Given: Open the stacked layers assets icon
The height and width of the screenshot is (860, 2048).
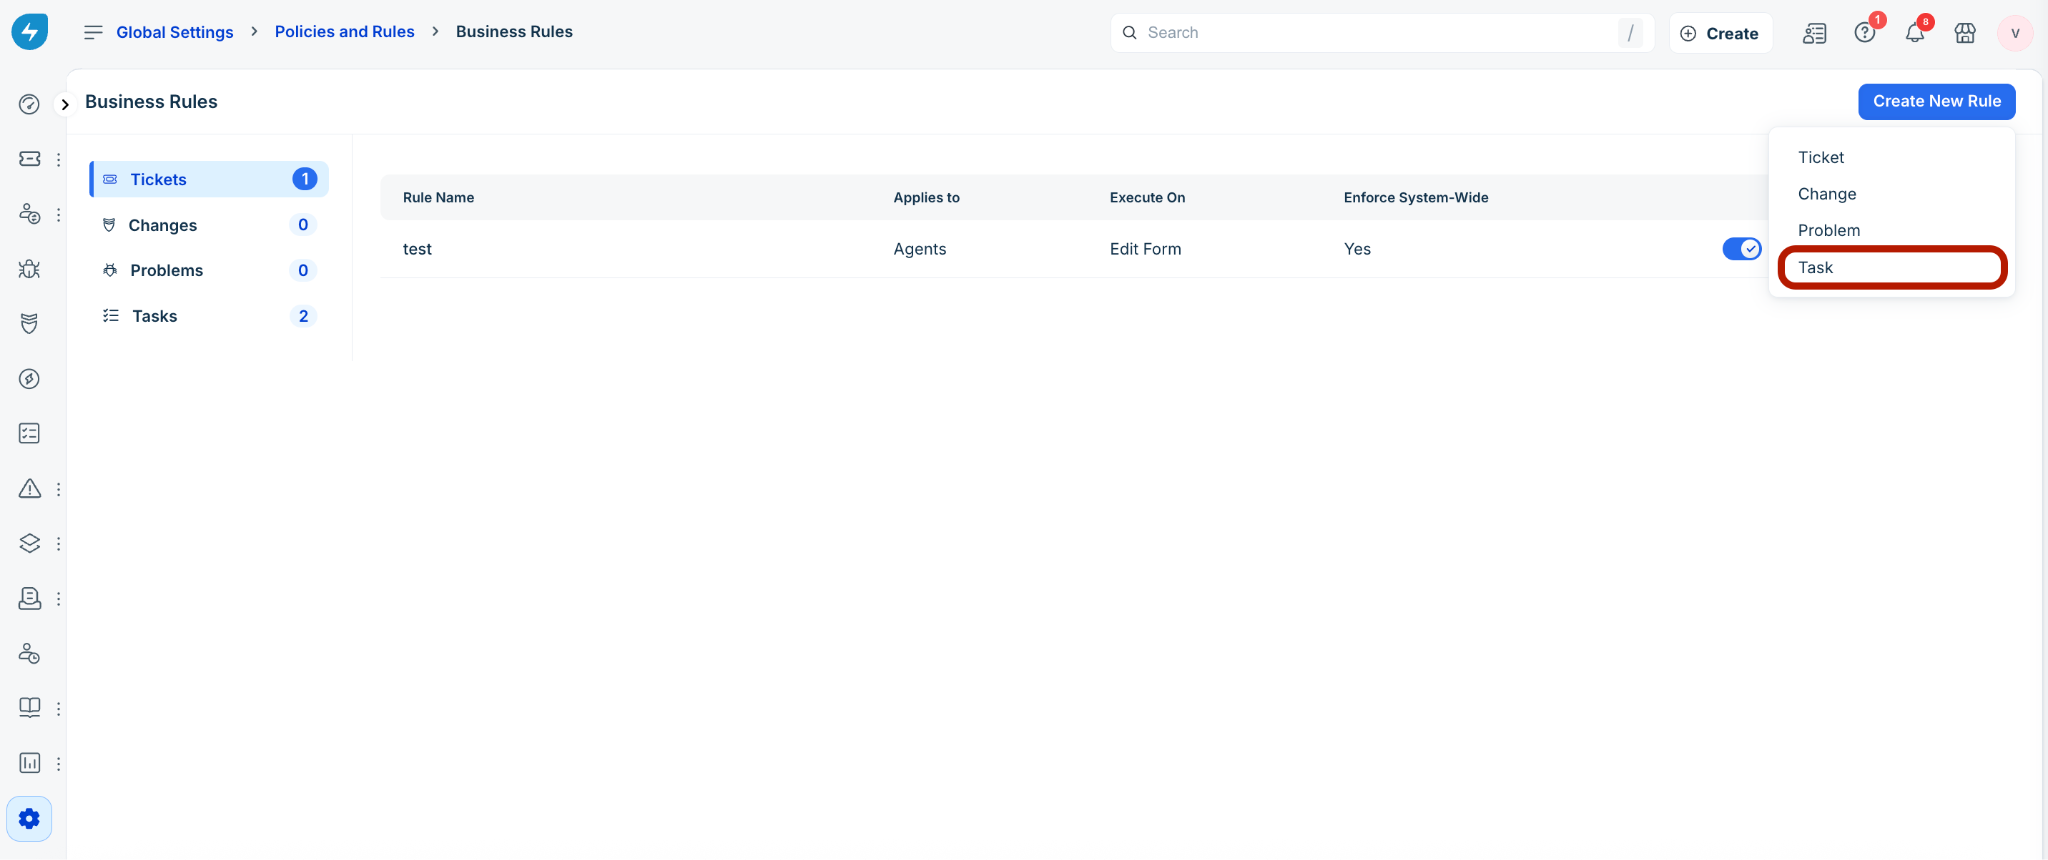Looking at the screenshot, I should pos(29,543).
